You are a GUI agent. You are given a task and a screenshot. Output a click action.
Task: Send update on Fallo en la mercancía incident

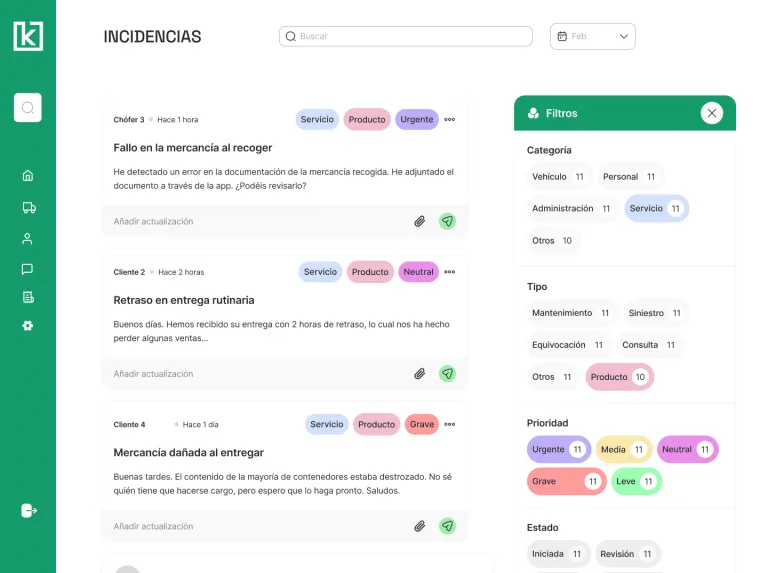coord(447,221)
